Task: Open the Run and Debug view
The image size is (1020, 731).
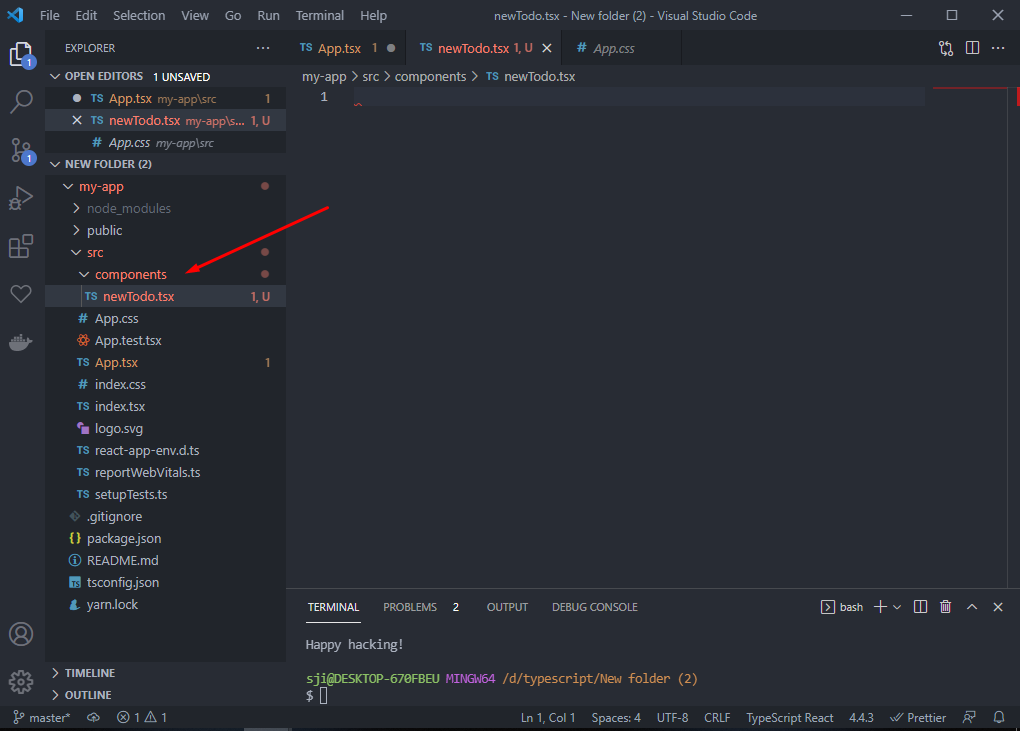Action: (21, 198)
